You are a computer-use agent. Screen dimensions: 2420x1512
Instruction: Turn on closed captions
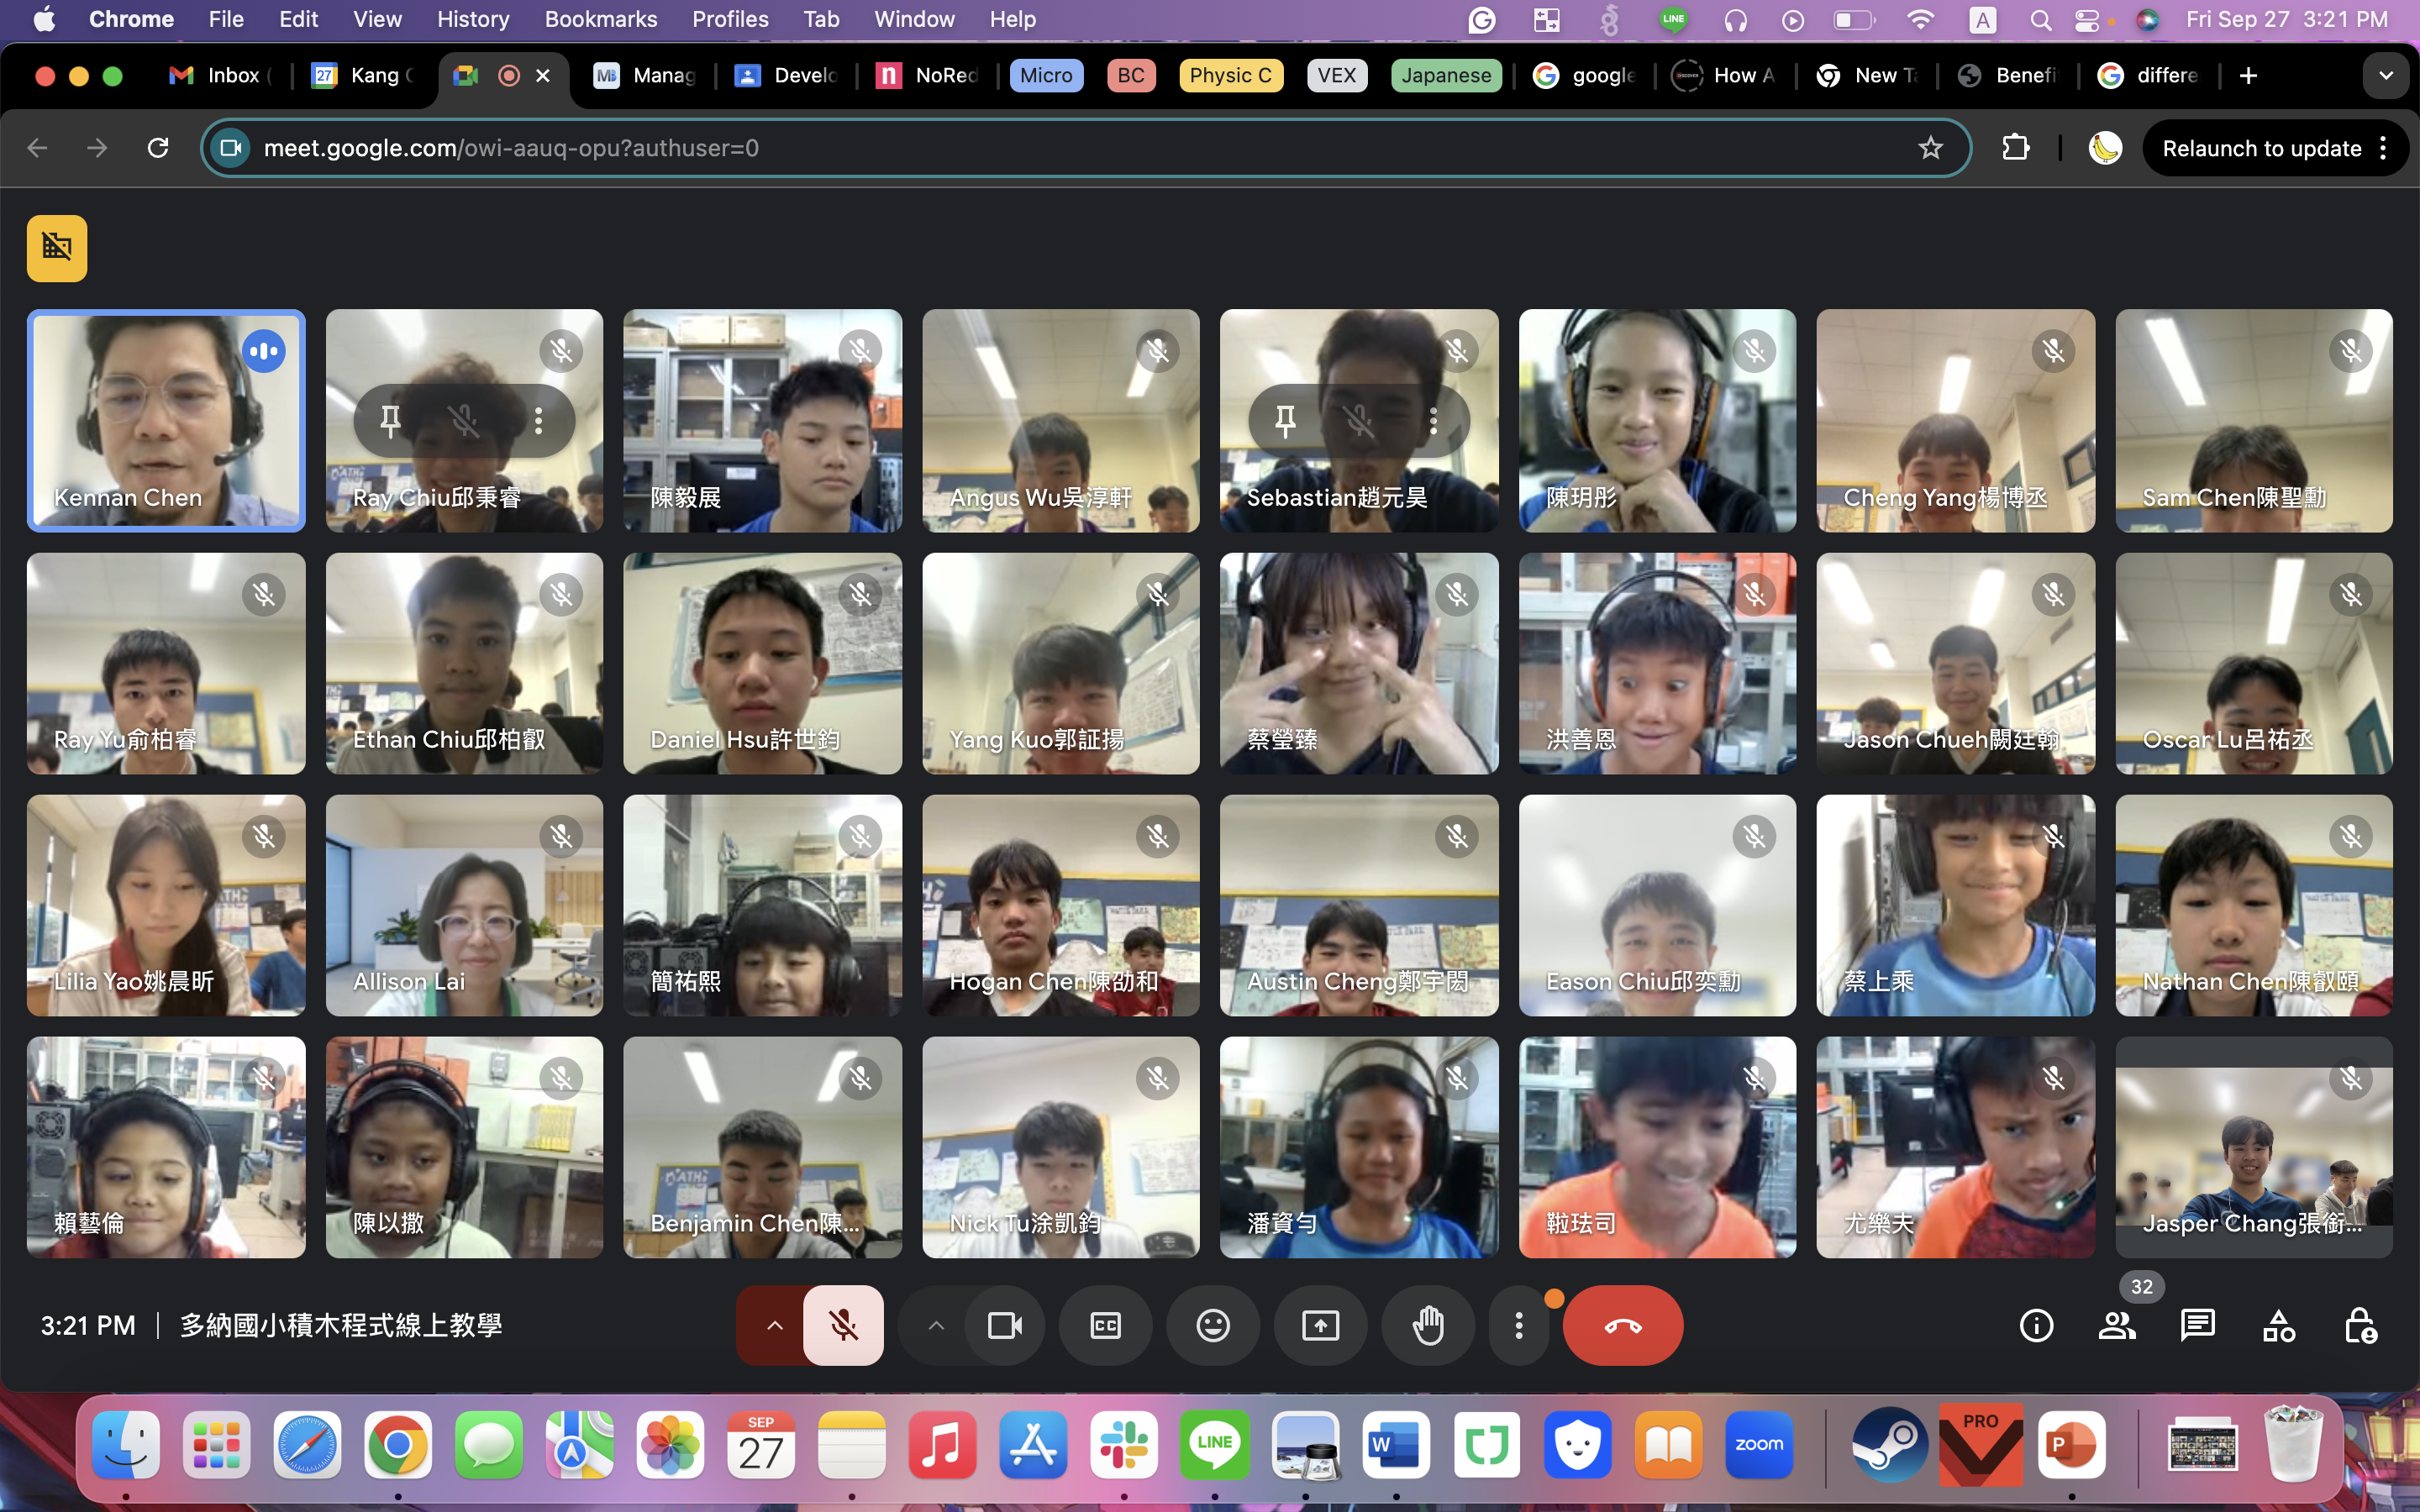(1105, 1326)
